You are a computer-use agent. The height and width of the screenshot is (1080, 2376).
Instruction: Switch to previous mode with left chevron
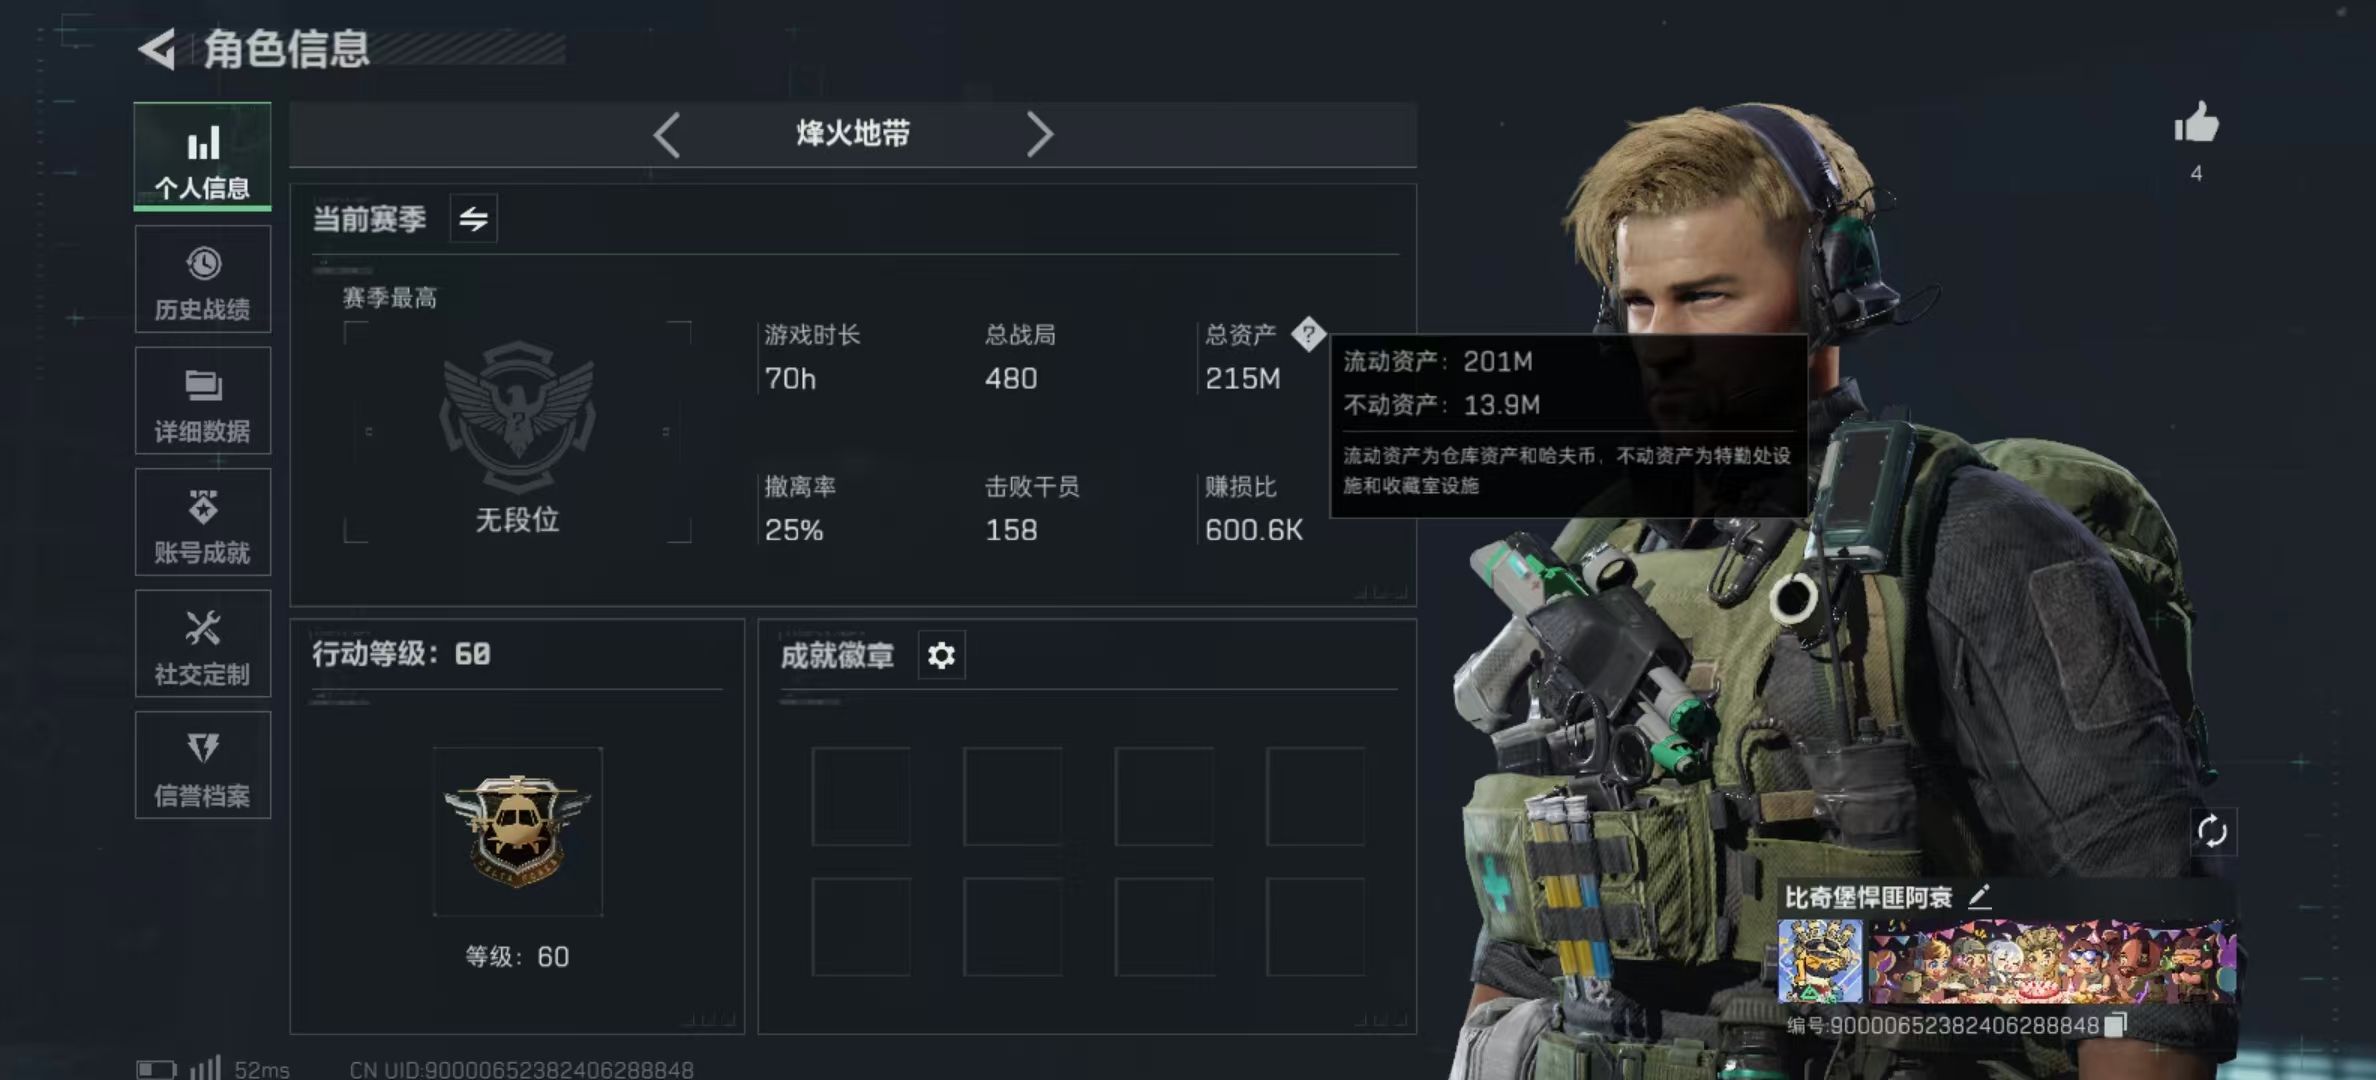point(667,134)
